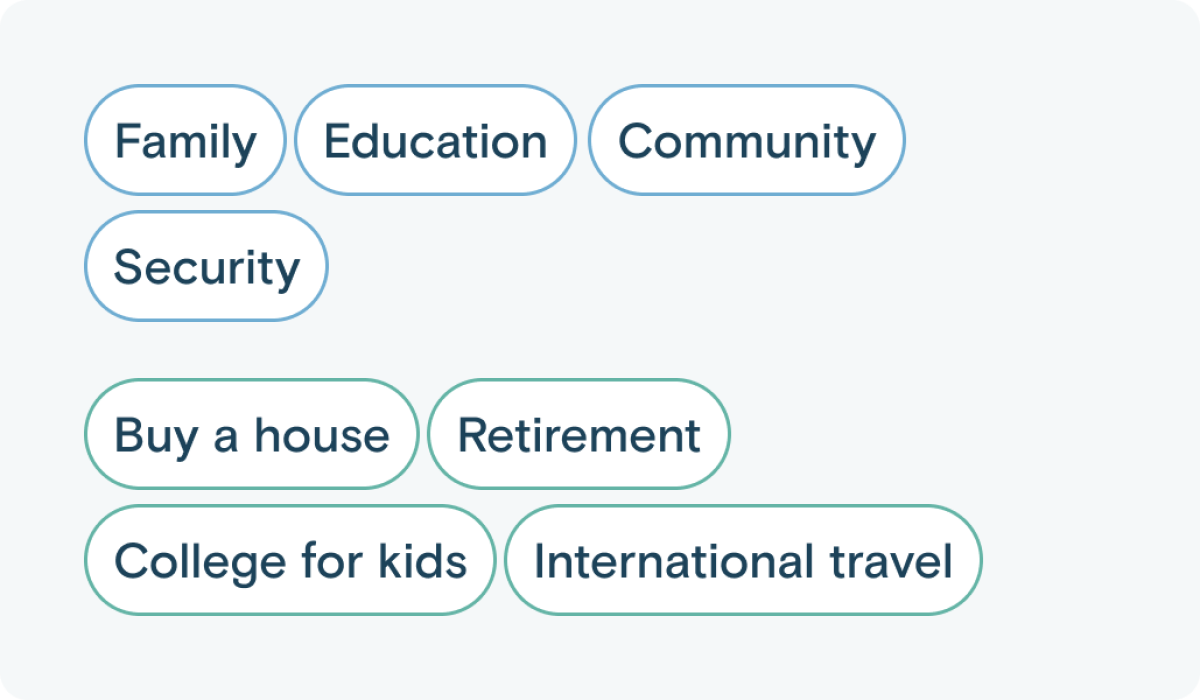Select International travel goal chip

(x=743, y=561)
